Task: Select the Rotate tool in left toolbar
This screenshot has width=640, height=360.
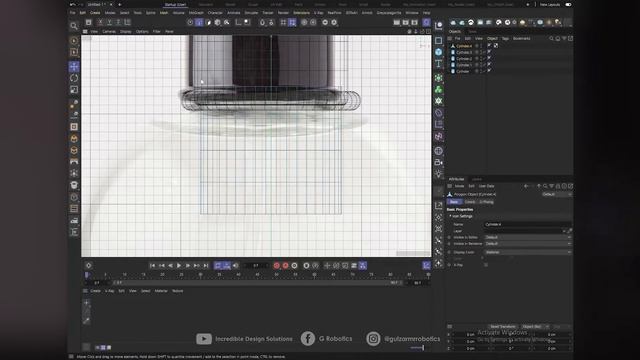Action: click(74, 78)
